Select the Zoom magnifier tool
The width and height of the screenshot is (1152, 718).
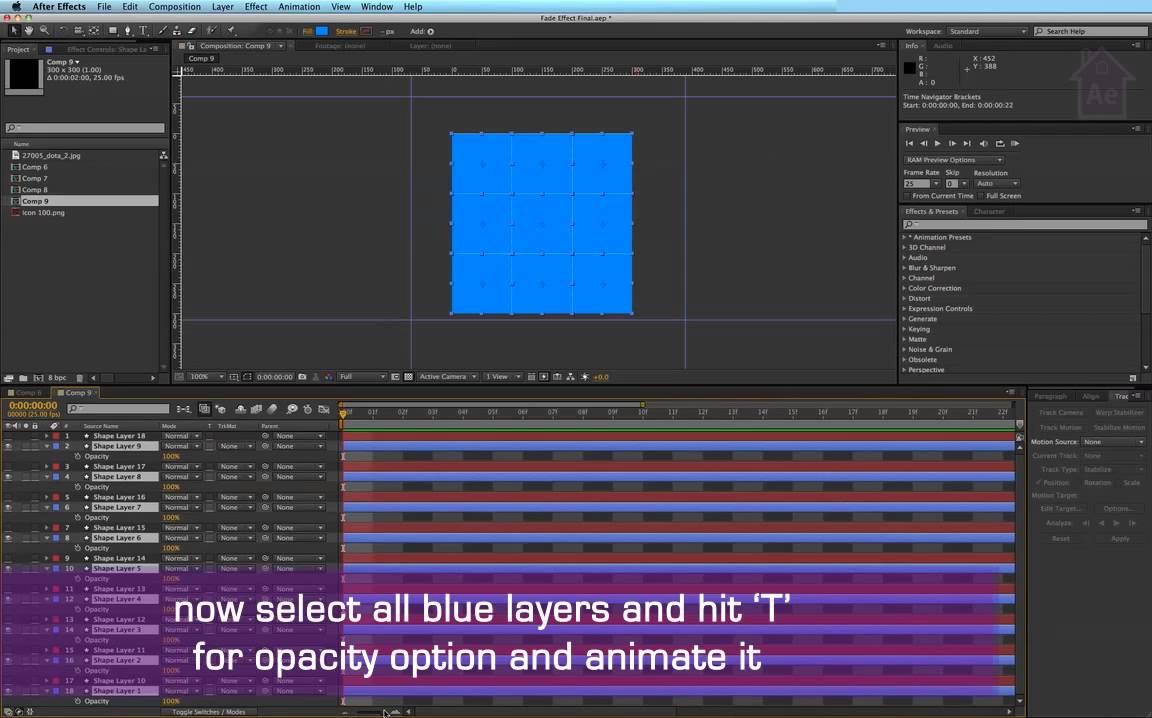click(x=45, y=31)
